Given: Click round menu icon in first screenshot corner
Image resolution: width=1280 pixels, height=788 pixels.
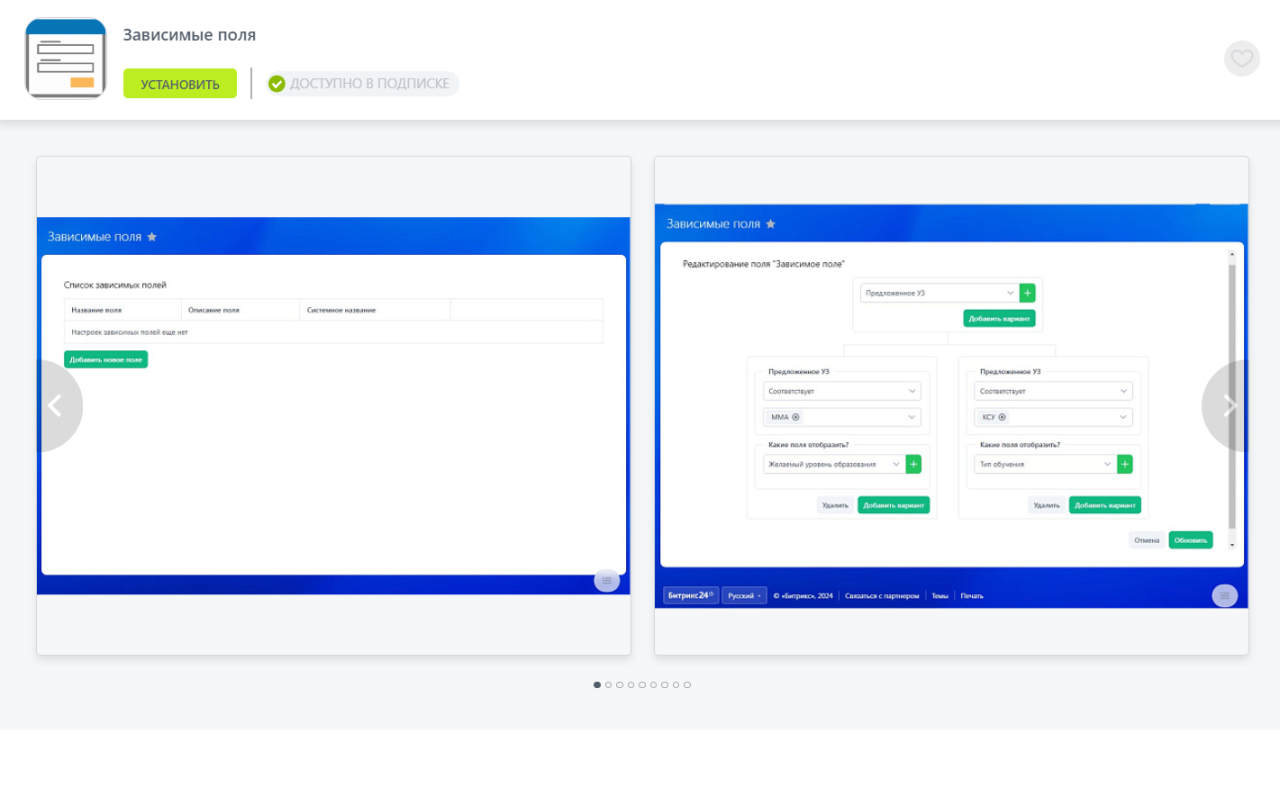Looking at the screenshot, I should tap(607, 581).
